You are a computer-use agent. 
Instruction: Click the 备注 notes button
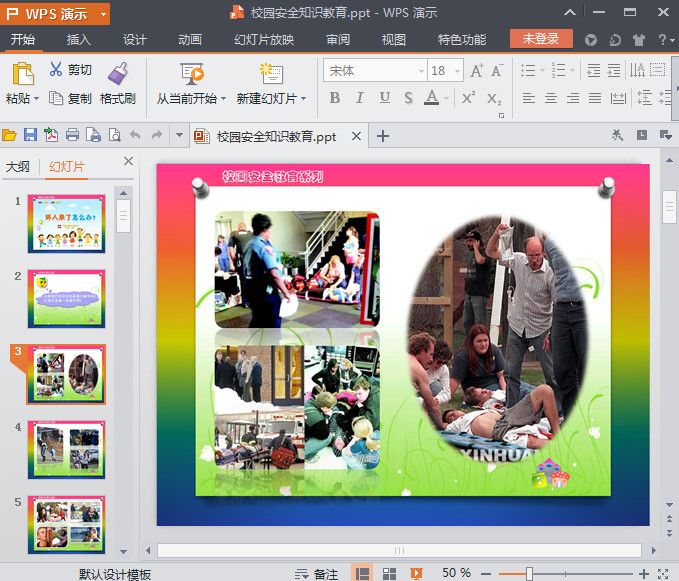pyautogui.click(x=316, y=574)
